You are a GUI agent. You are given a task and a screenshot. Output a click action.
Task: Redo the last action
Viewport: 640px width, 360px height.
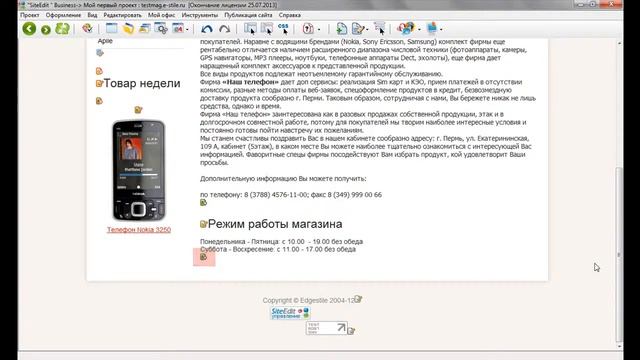tap(224, 29)
